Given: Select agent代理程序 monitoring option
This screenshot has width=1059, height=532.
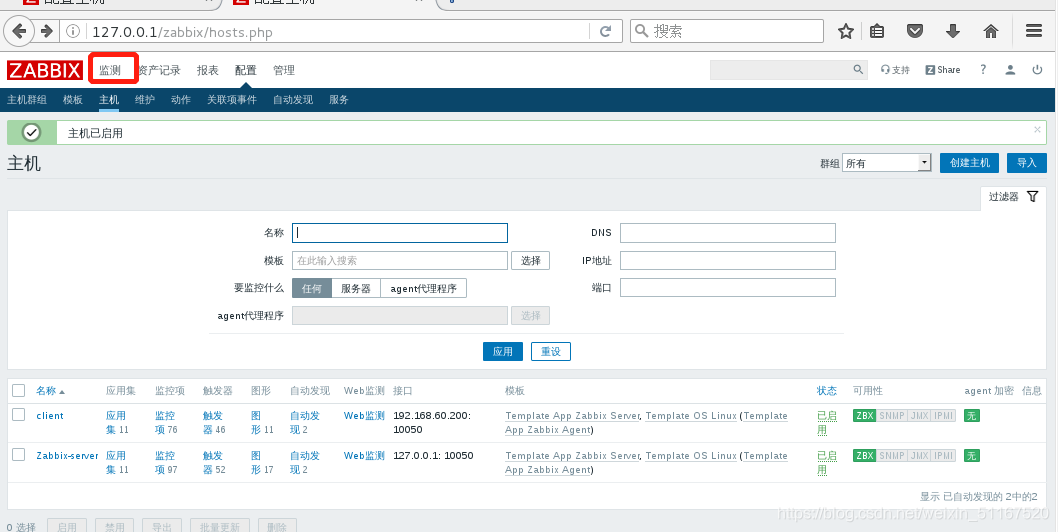Looking at the screenshot, I should 423,288.
